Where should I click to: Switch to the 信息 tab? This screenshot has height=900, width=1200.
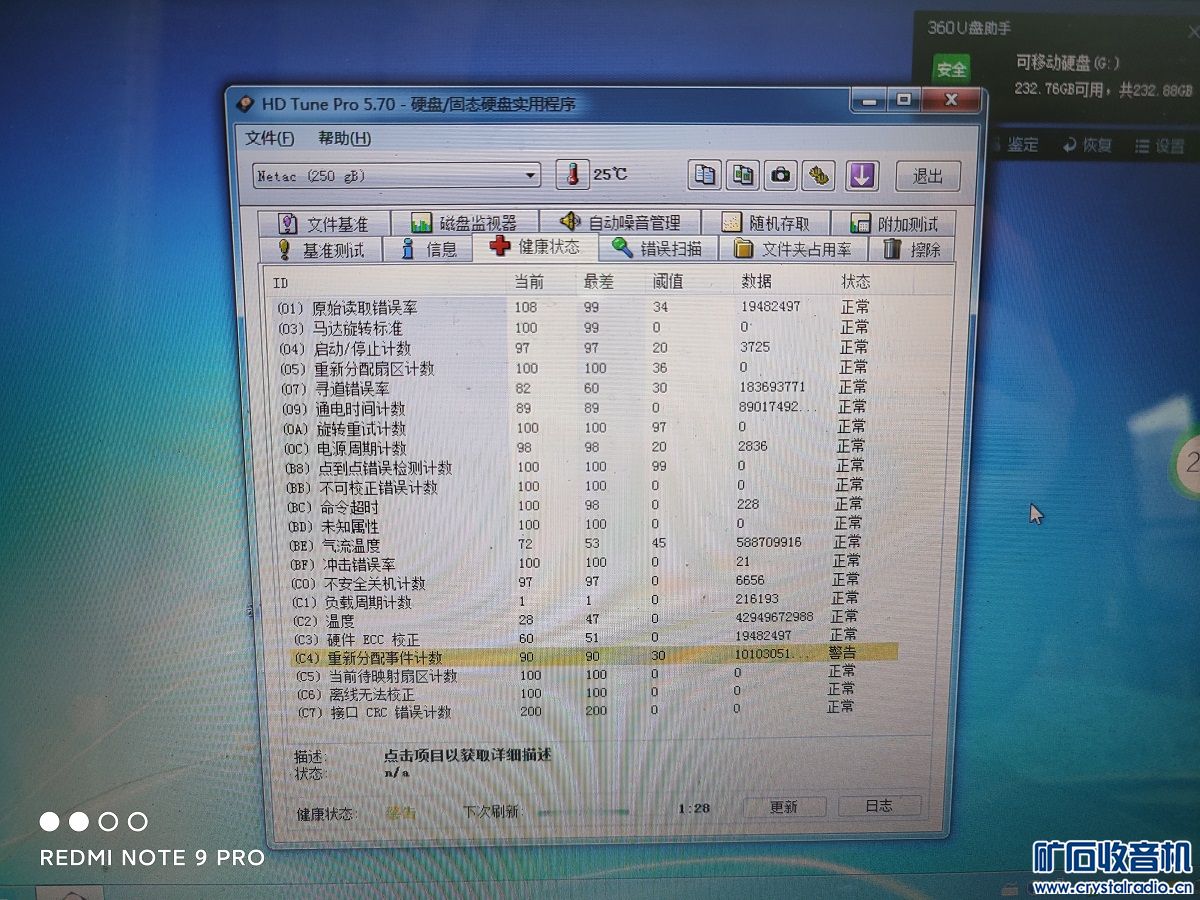[x=428, y=249]
